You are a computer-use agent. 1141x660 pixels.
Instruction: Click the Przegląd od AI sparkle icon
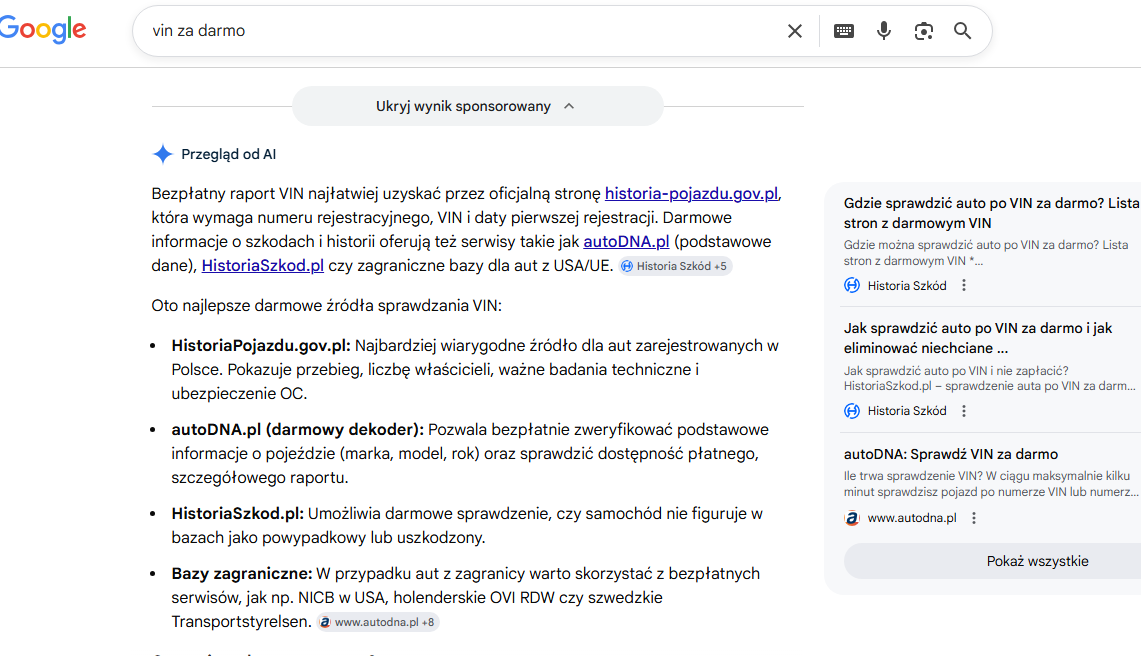(x=162, y=153)
